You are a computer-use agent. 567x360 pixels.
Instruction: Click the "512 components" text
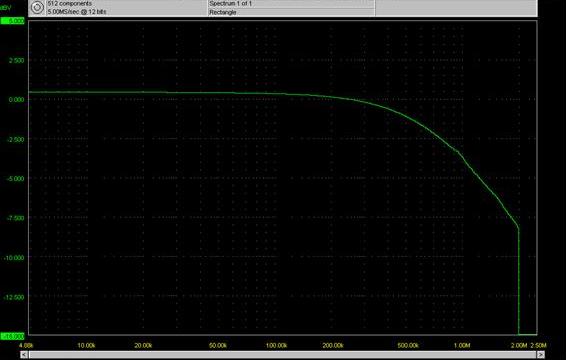point(69,4)
